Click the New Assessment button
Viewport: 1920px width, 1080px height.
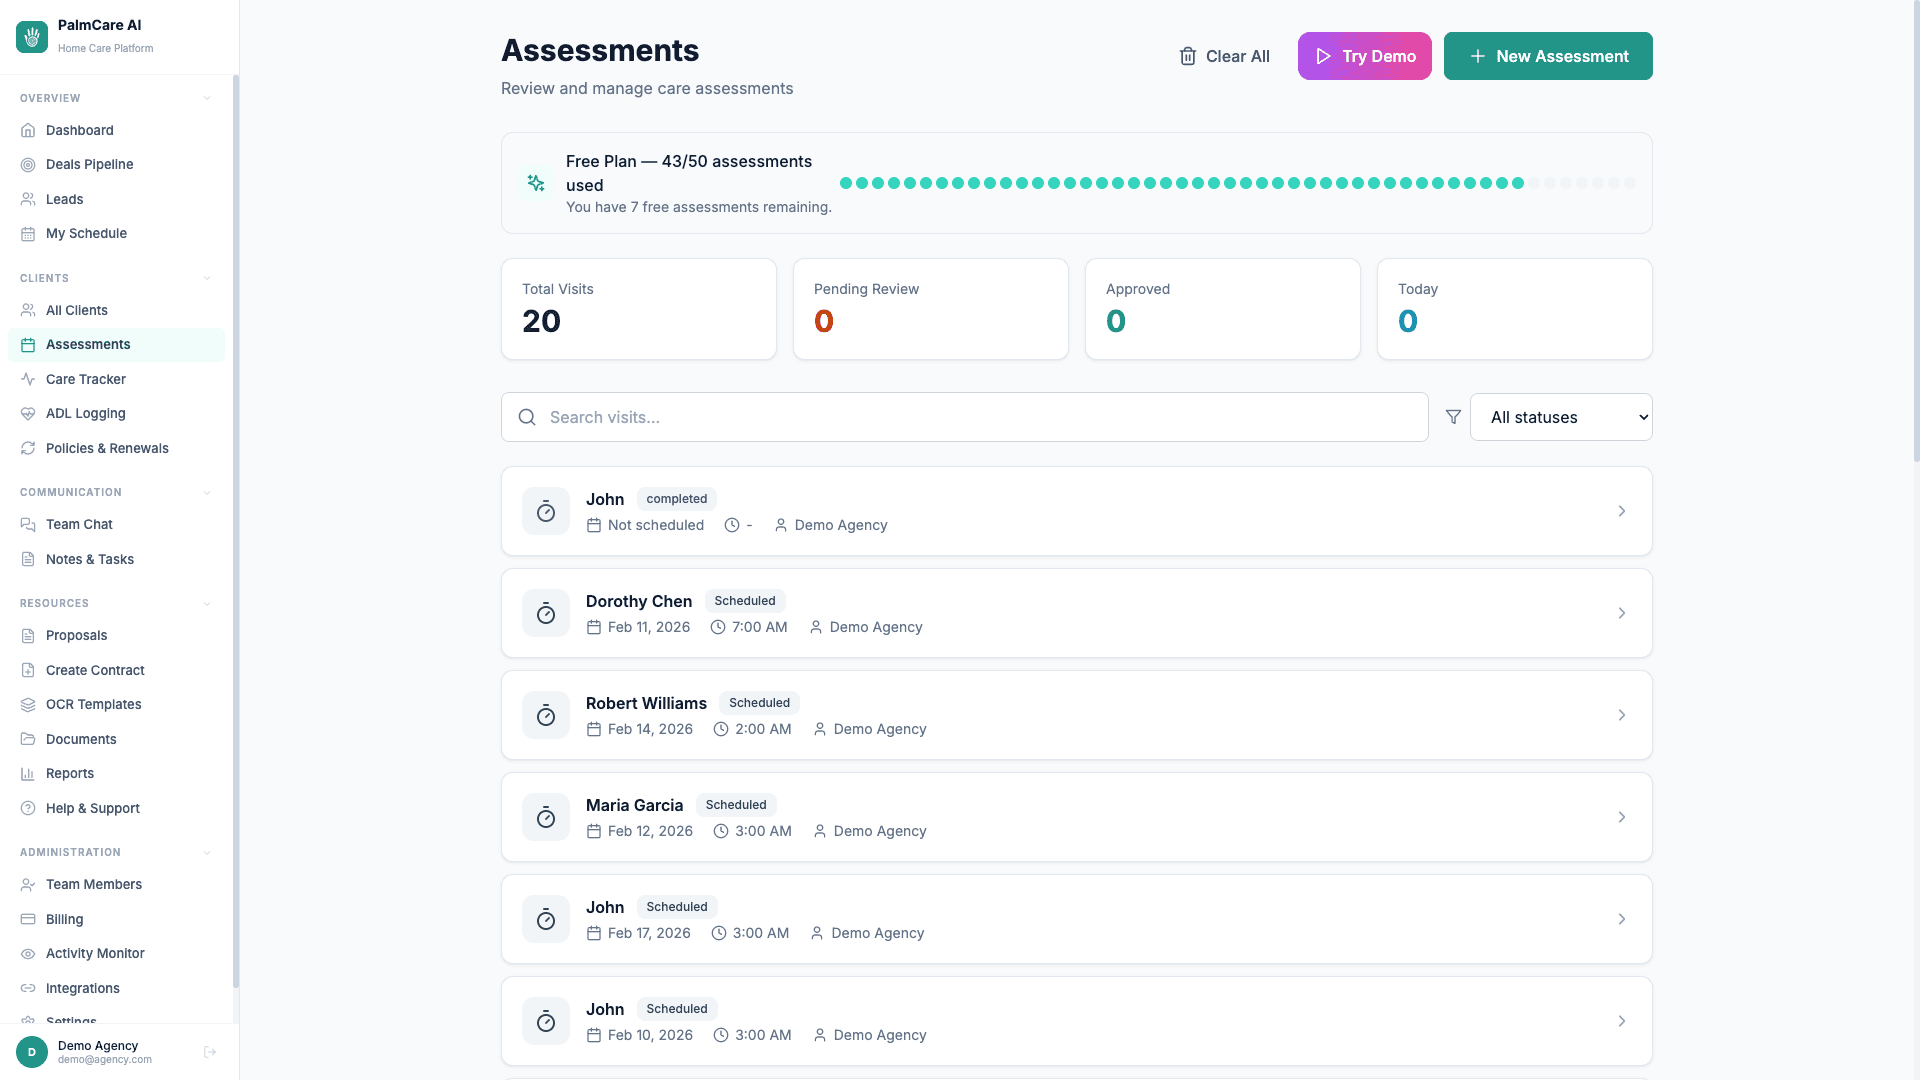pyautogui.click(x=1548, y=56)
